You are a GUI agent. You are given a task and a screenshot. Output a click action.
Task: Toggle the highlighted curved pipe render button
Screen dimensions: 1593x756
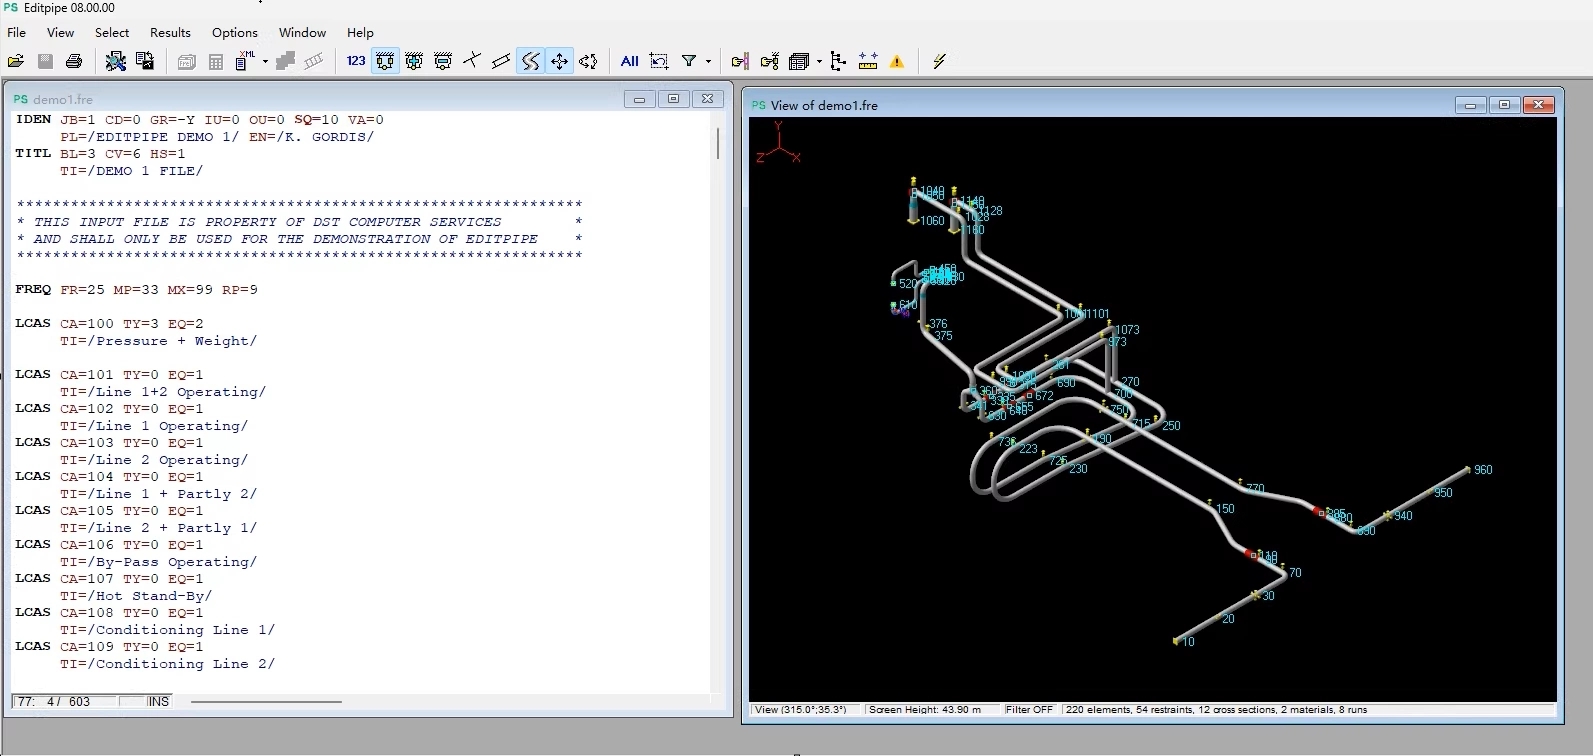tap(530, 61)
